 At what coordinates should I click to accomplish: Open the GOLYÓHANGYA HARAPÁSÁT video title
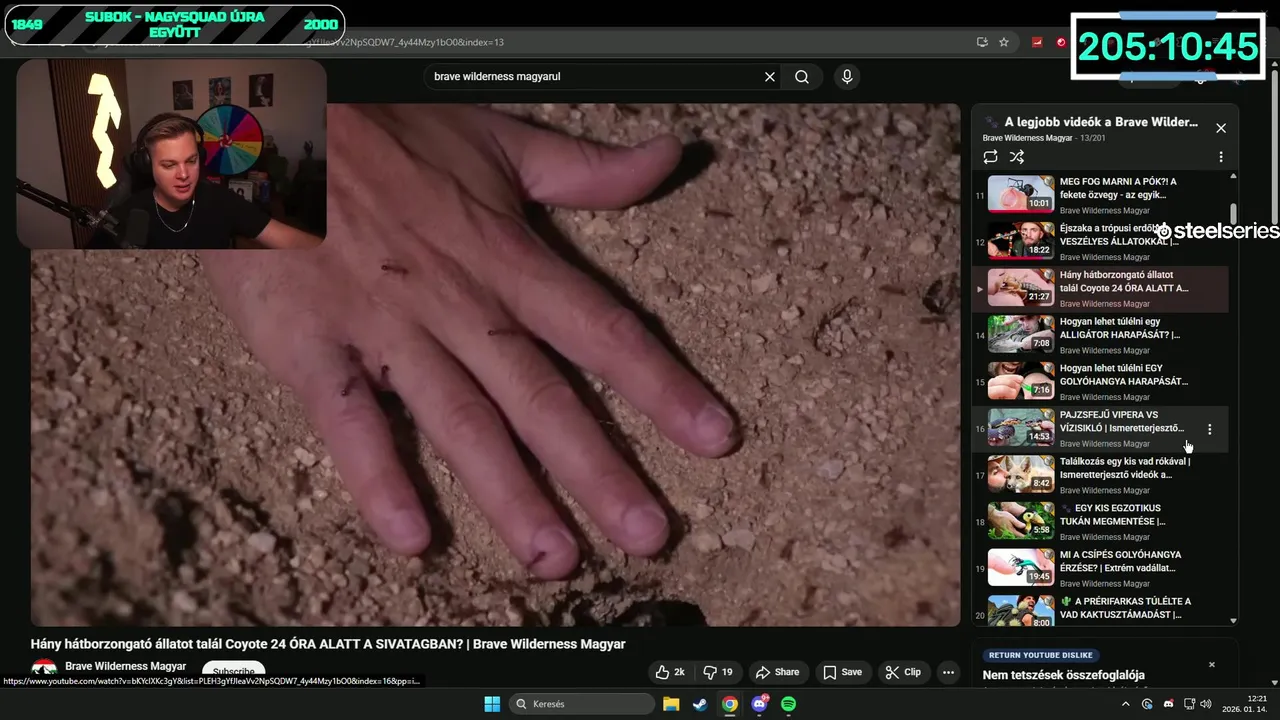click(1124, 374)
